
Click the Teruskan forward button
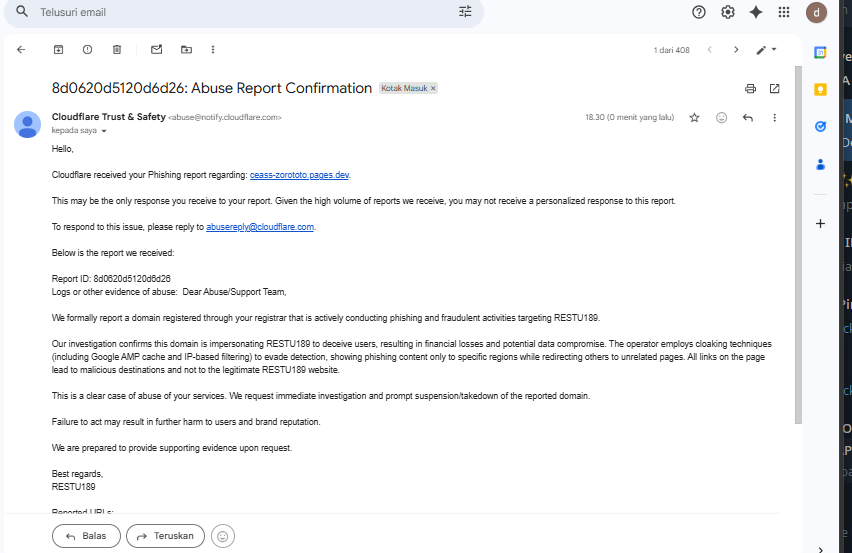165,536
